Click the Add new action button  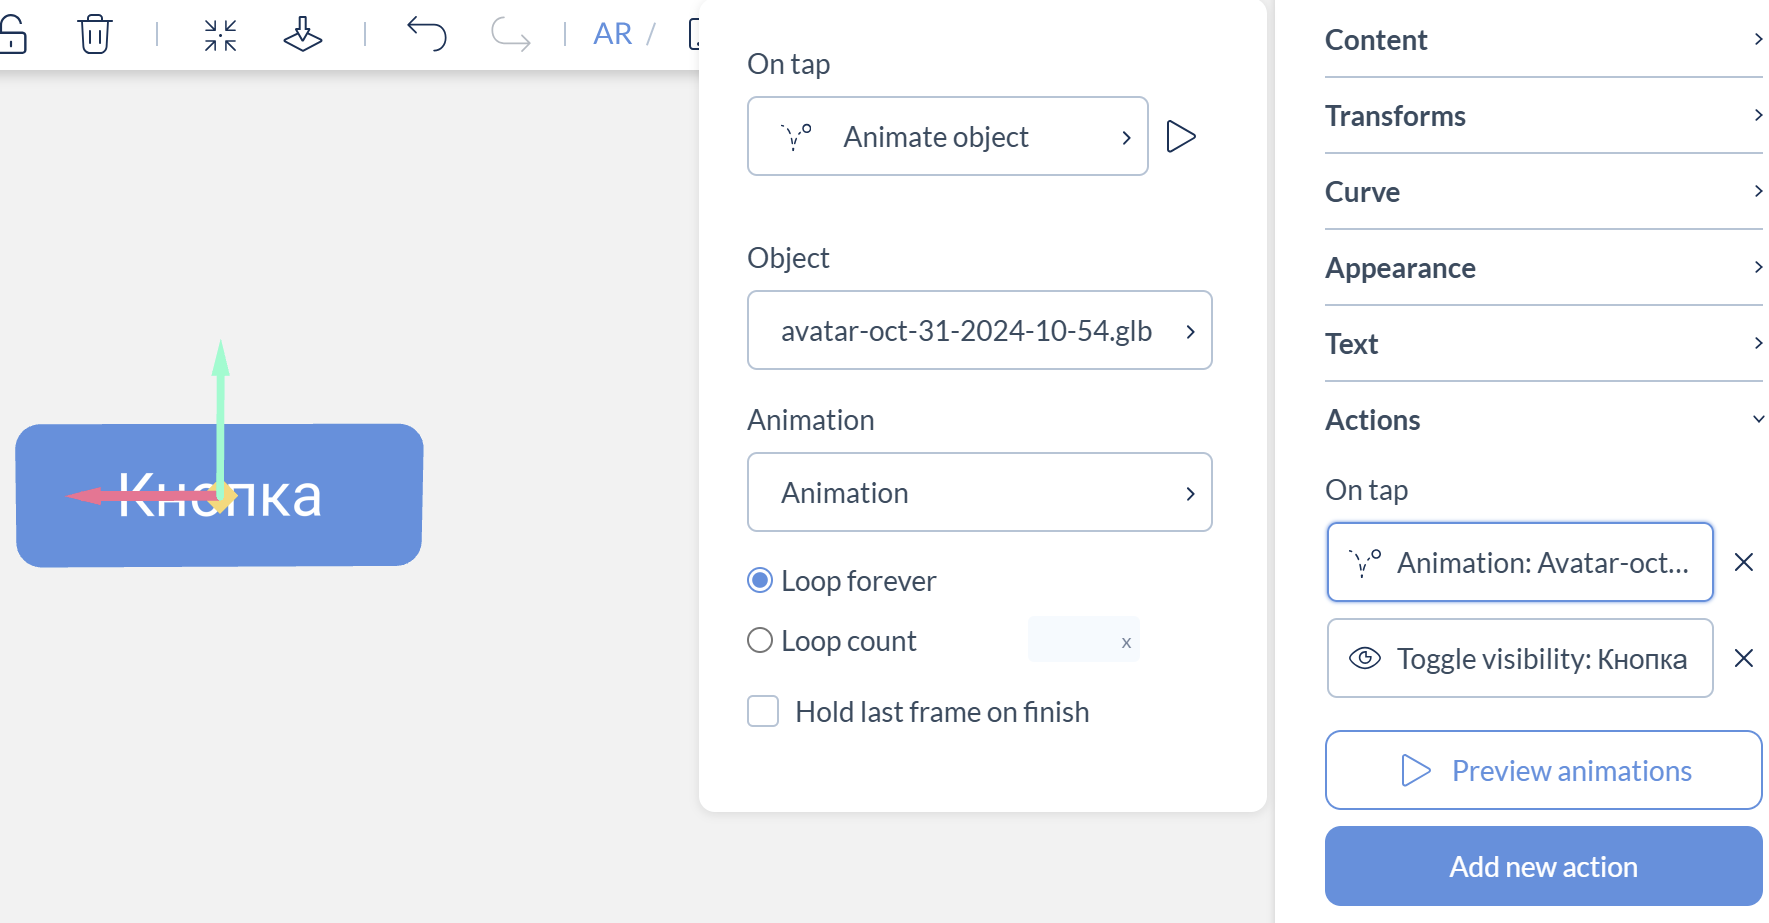coord(1543,867)
